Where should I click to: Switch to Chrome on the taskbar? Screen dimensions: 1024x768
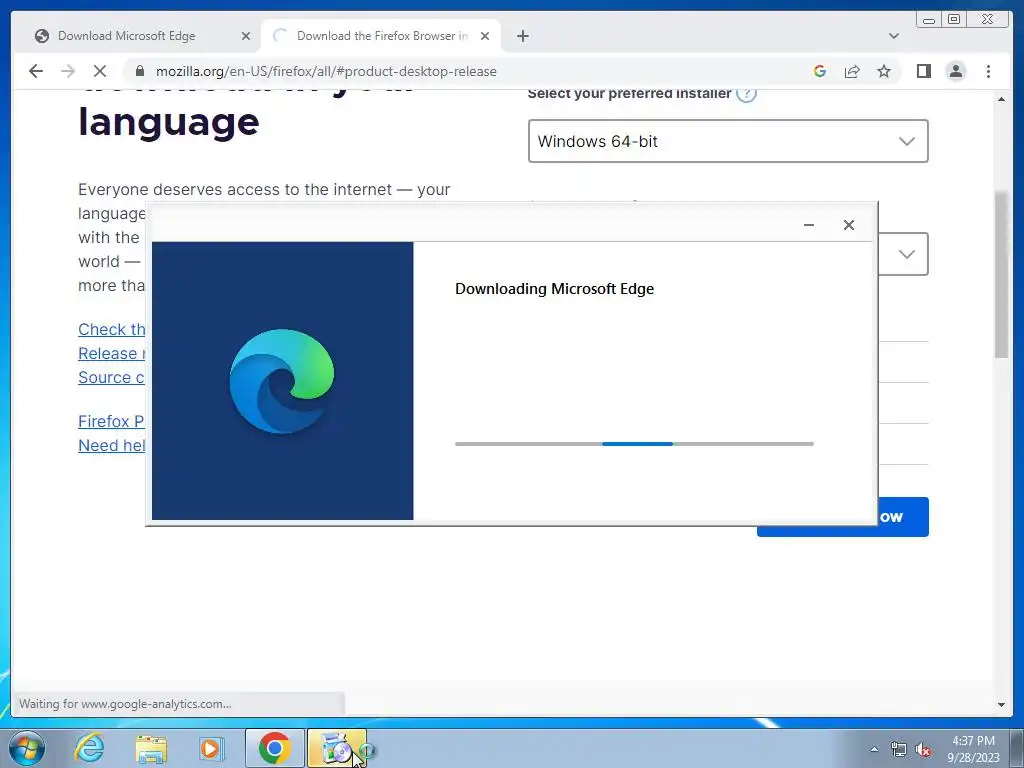click(274, 748)
